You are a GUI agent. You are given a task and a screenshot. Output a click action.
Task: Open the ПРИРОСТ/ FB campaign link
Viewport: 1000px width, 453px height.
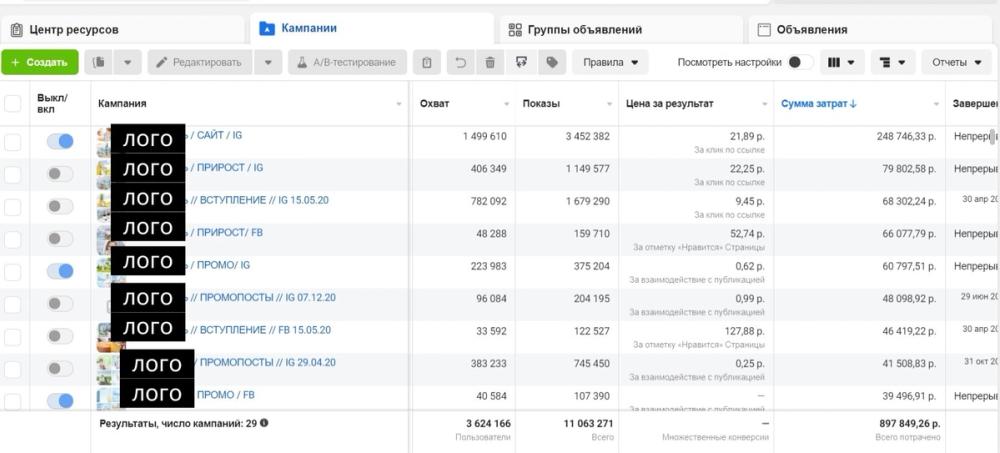[x=224, y=233]
